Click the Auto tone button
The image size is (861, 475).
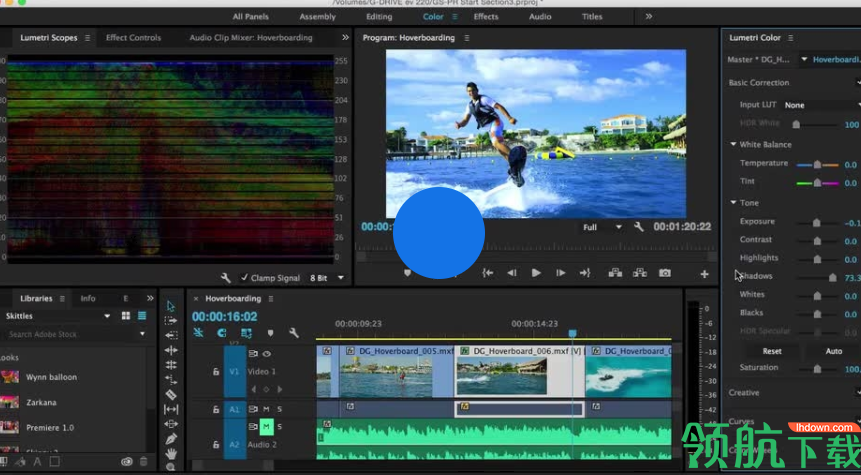coord(834,351)
